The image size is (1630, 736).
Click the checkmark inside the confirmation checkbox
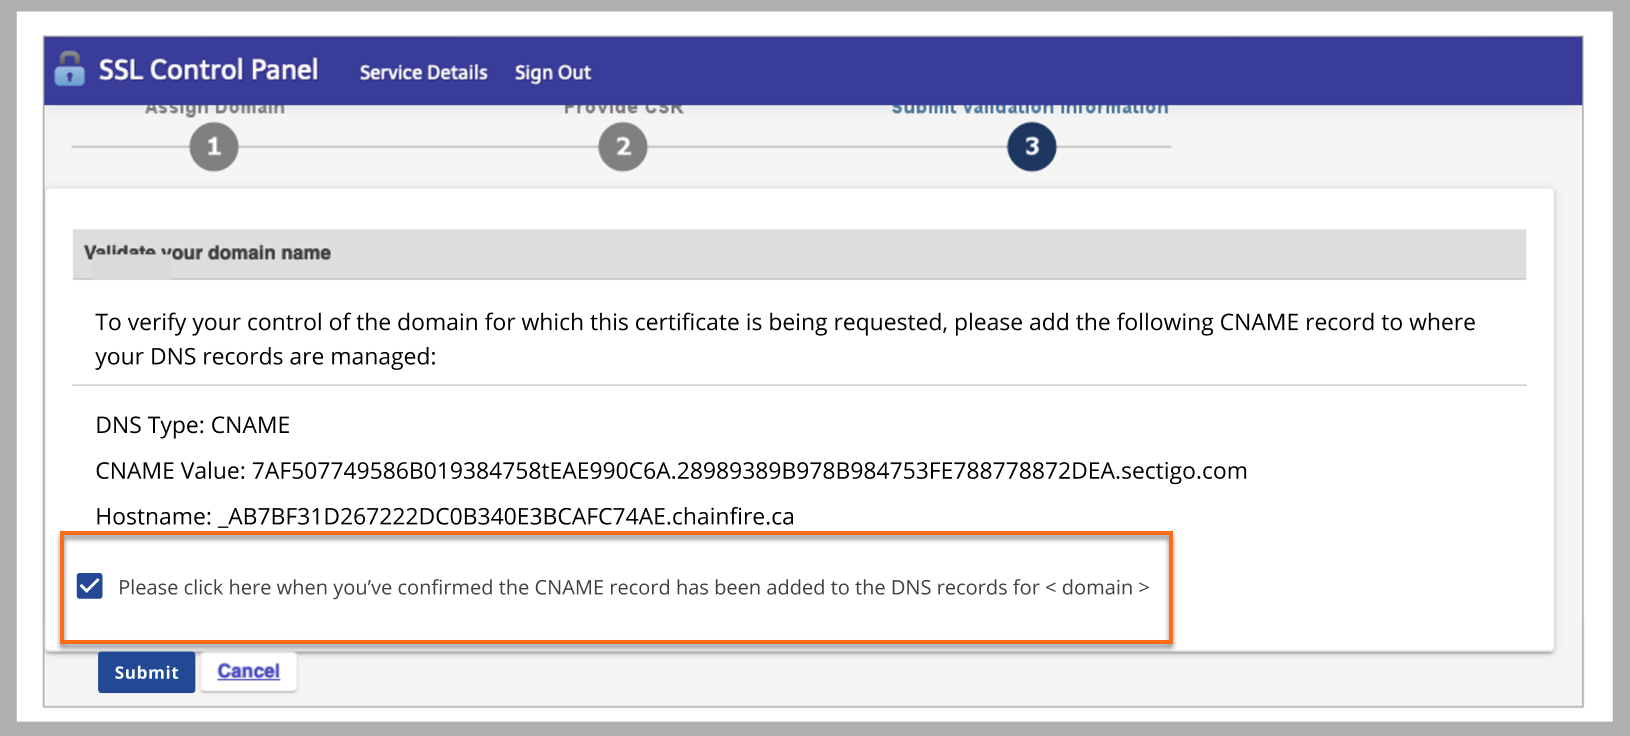pos(89,586)
